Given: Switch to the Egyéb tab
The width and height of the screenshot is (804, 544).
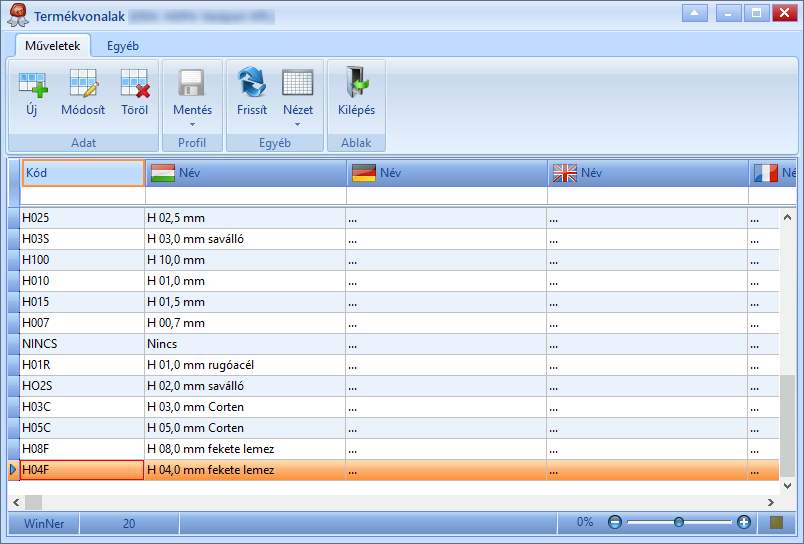Looking at the screenshot, I should point(123,46).
